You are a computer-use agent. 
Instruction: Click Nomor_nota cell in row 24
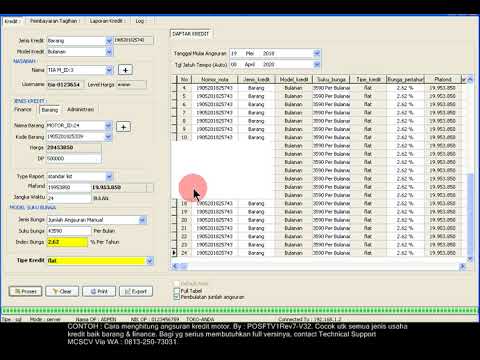coord(215,253)
